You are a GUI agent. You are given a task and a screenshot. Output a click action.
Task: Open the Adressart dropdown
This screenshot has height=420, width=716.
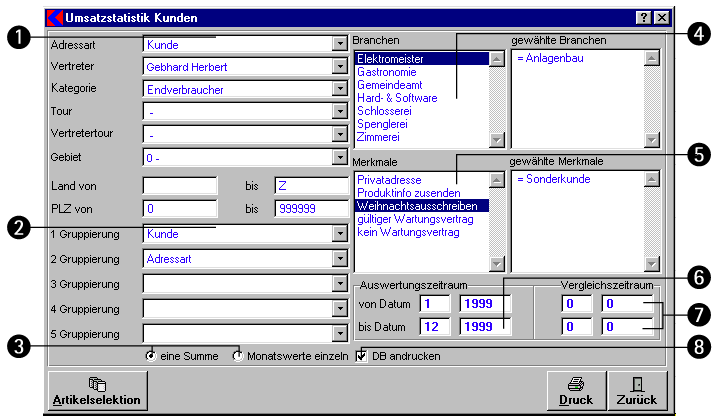click(339, 45)
